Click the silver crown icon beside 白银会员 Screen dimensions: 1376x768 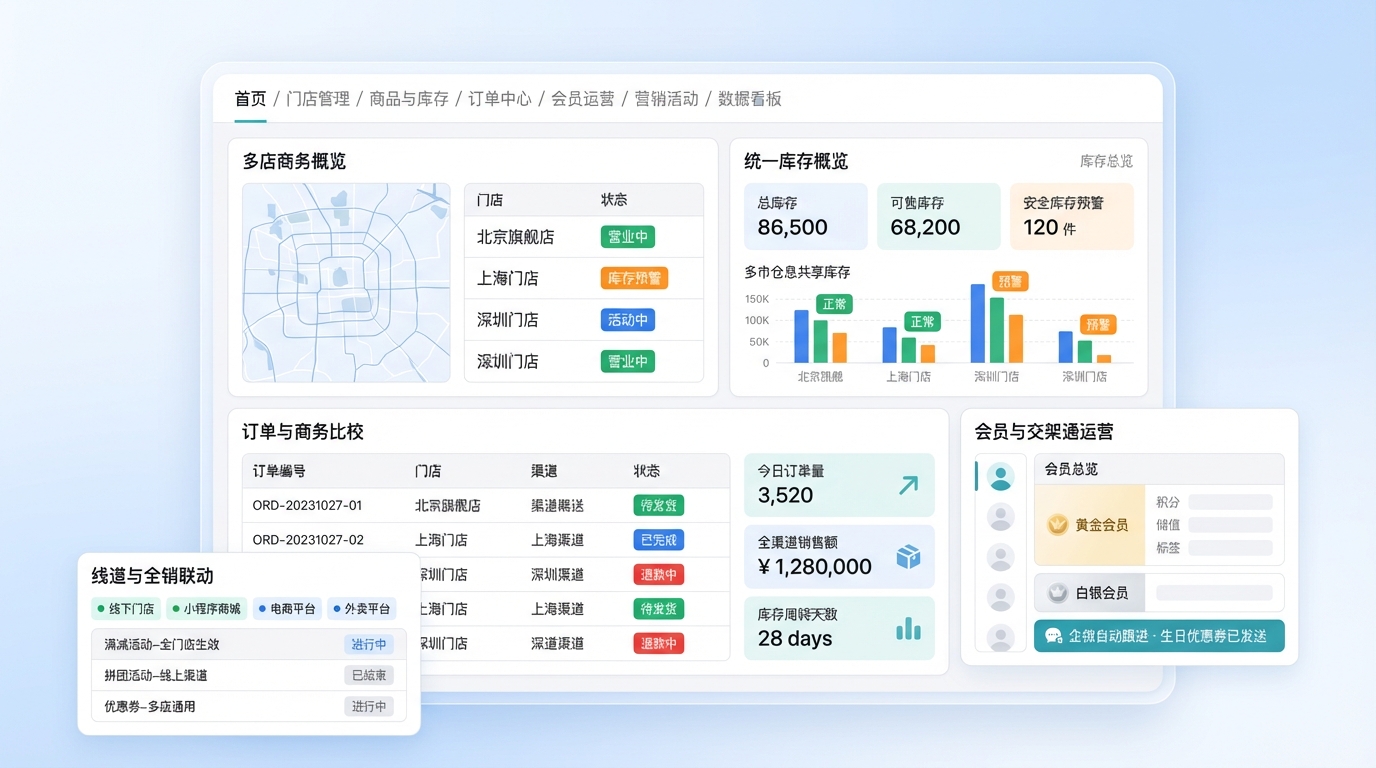(1057, 593)
